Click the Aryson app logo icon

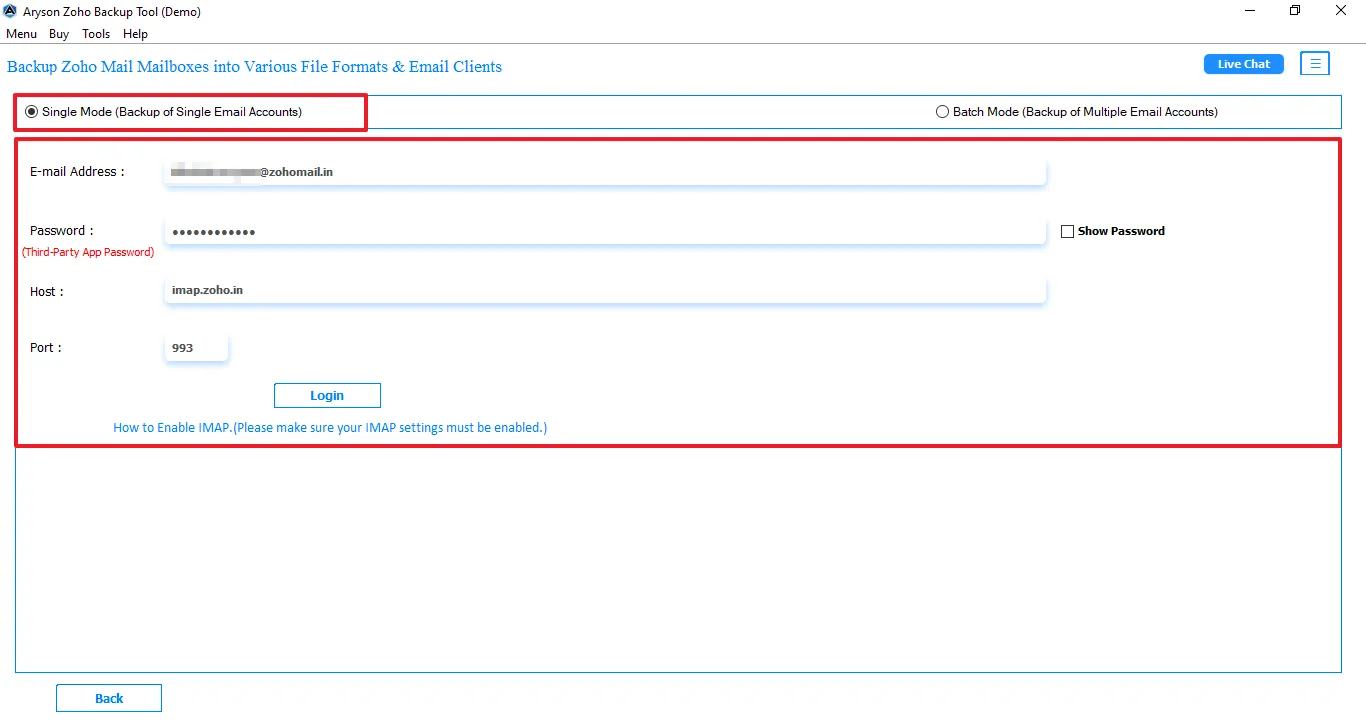10,11
